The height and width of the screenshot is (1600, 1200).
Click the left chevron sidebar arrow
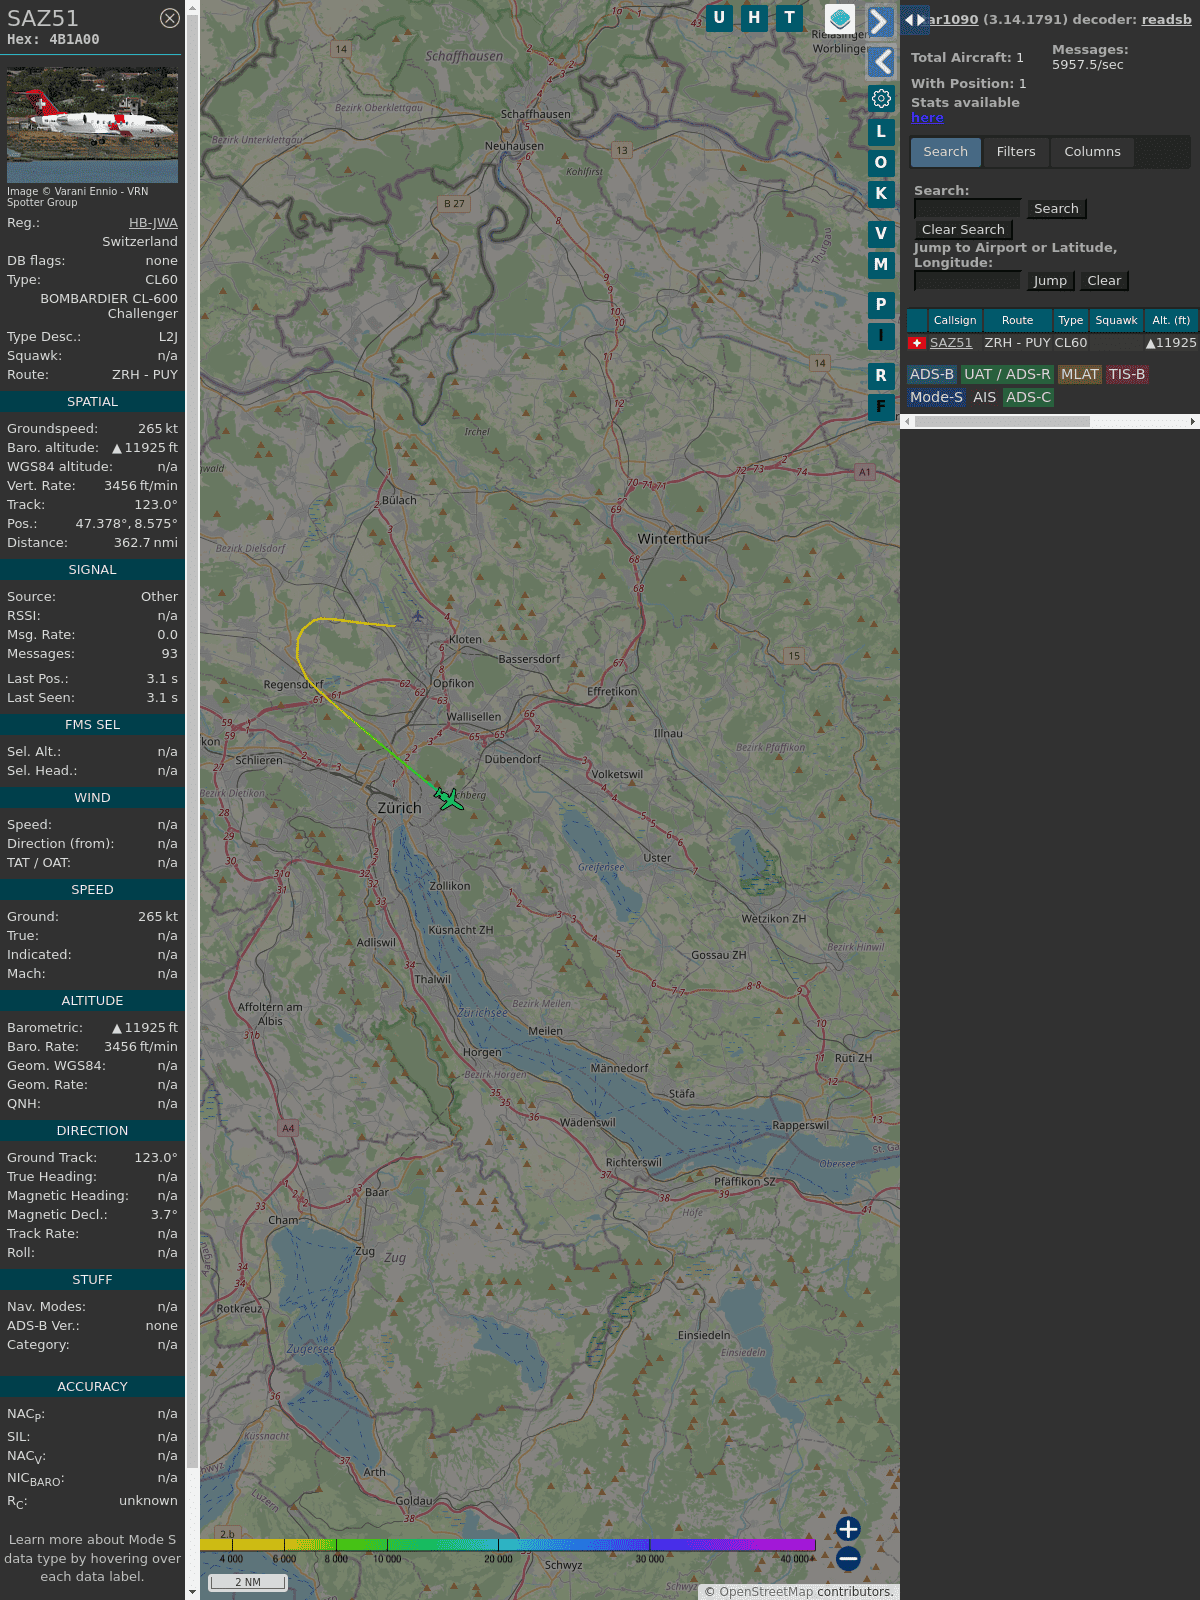tap(881, 62)
